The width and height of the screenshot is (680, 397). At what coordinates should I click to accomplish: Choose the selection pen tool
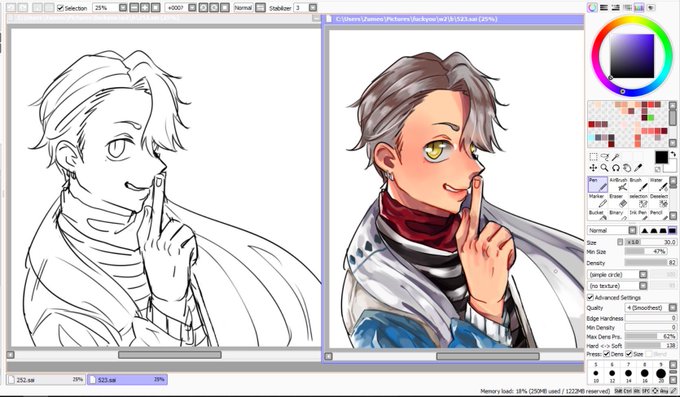click(x=638, y=201)
